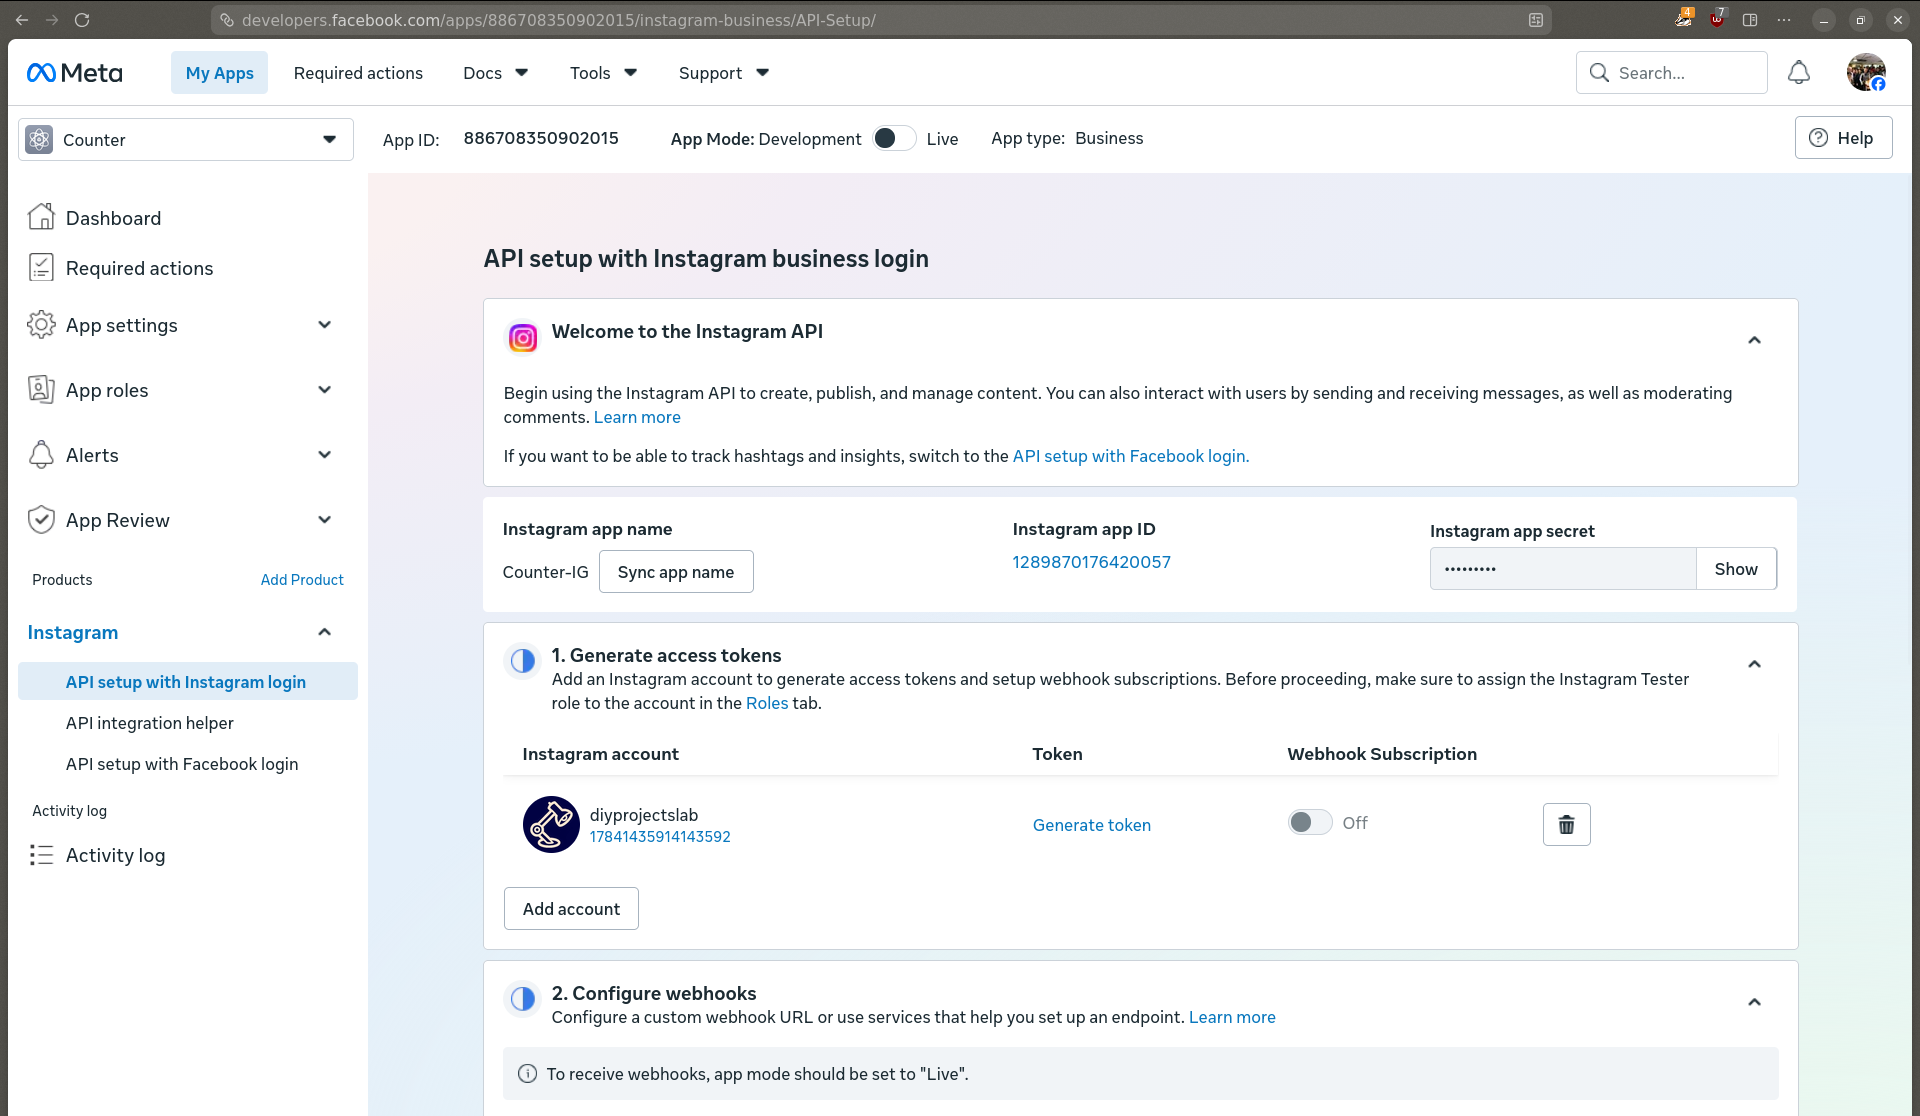The image size is (1920, 1116).
Task: Open the notifications bell
Action: coord(1799,73)
